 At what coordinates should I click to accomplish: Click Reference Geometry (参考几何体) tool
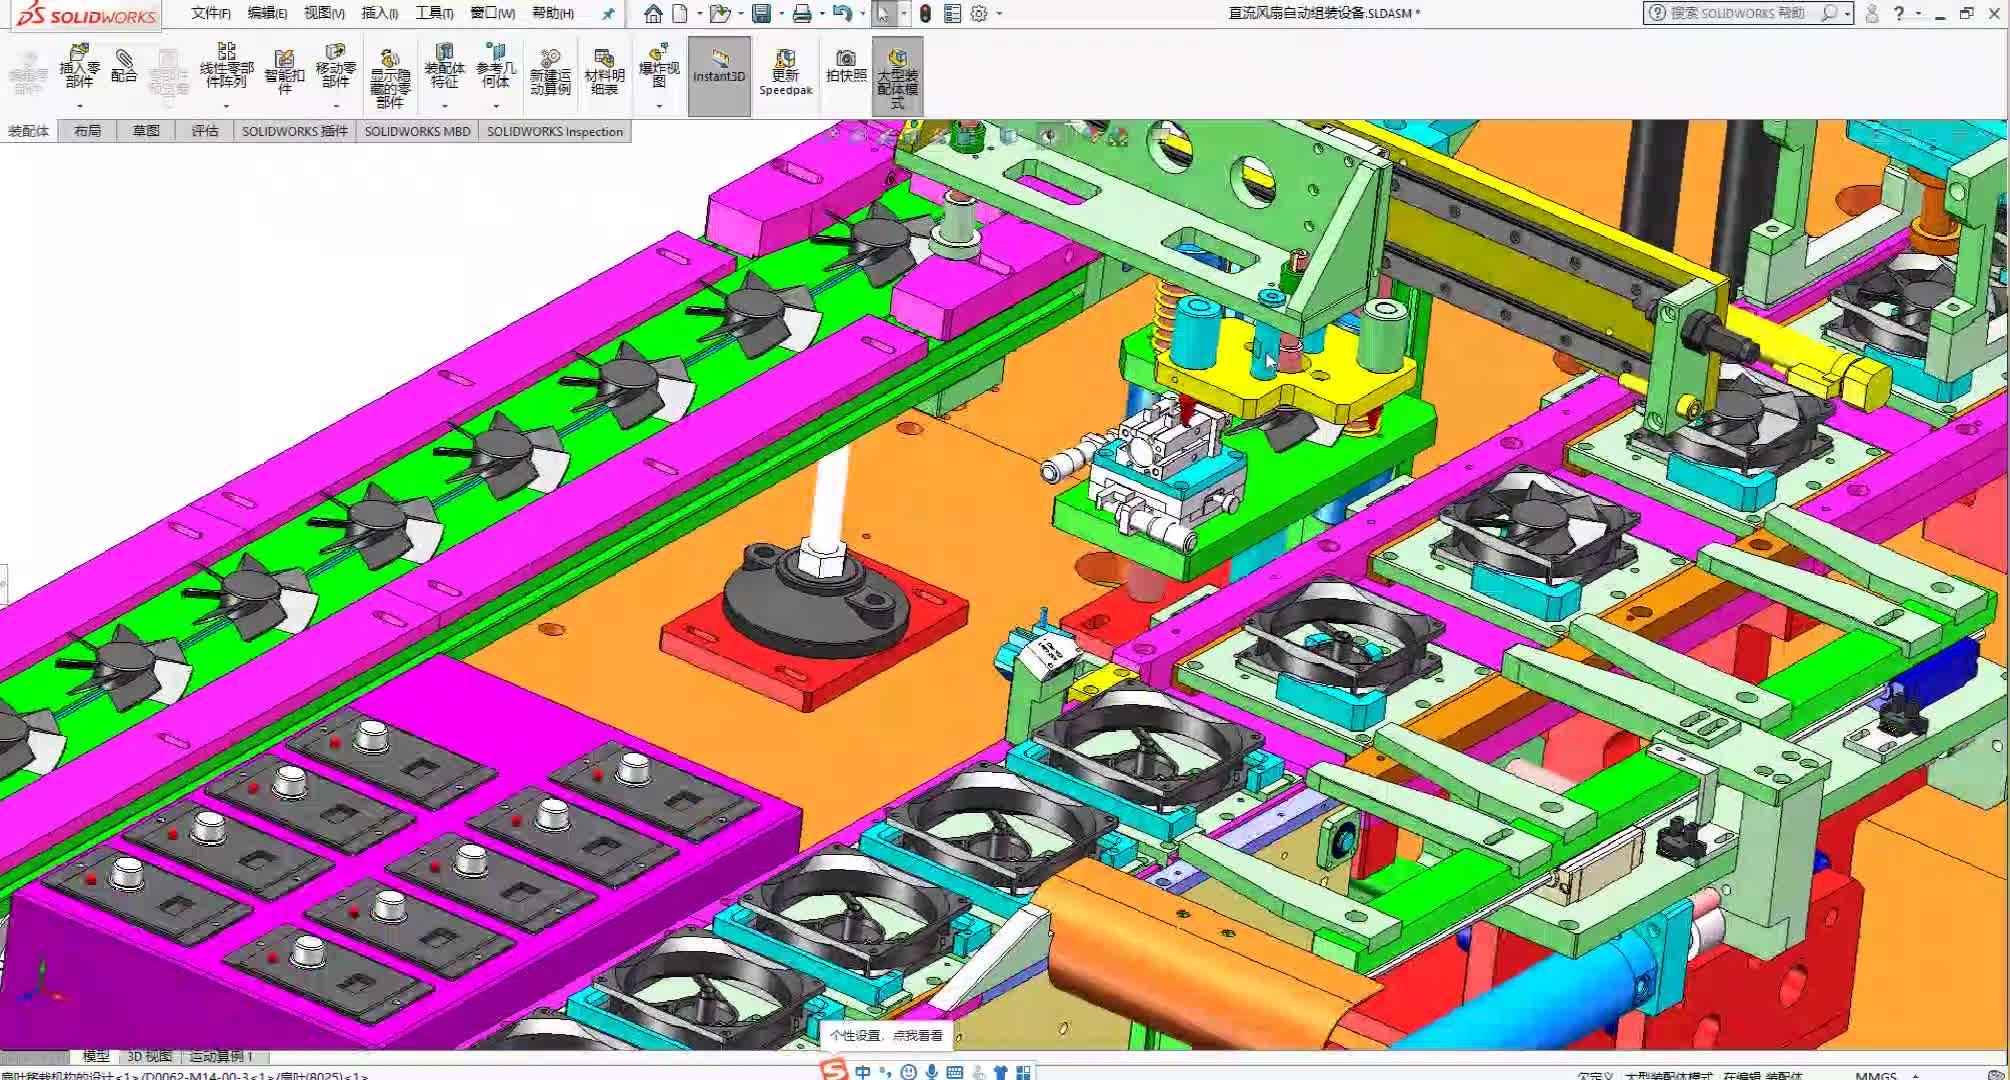496,65
